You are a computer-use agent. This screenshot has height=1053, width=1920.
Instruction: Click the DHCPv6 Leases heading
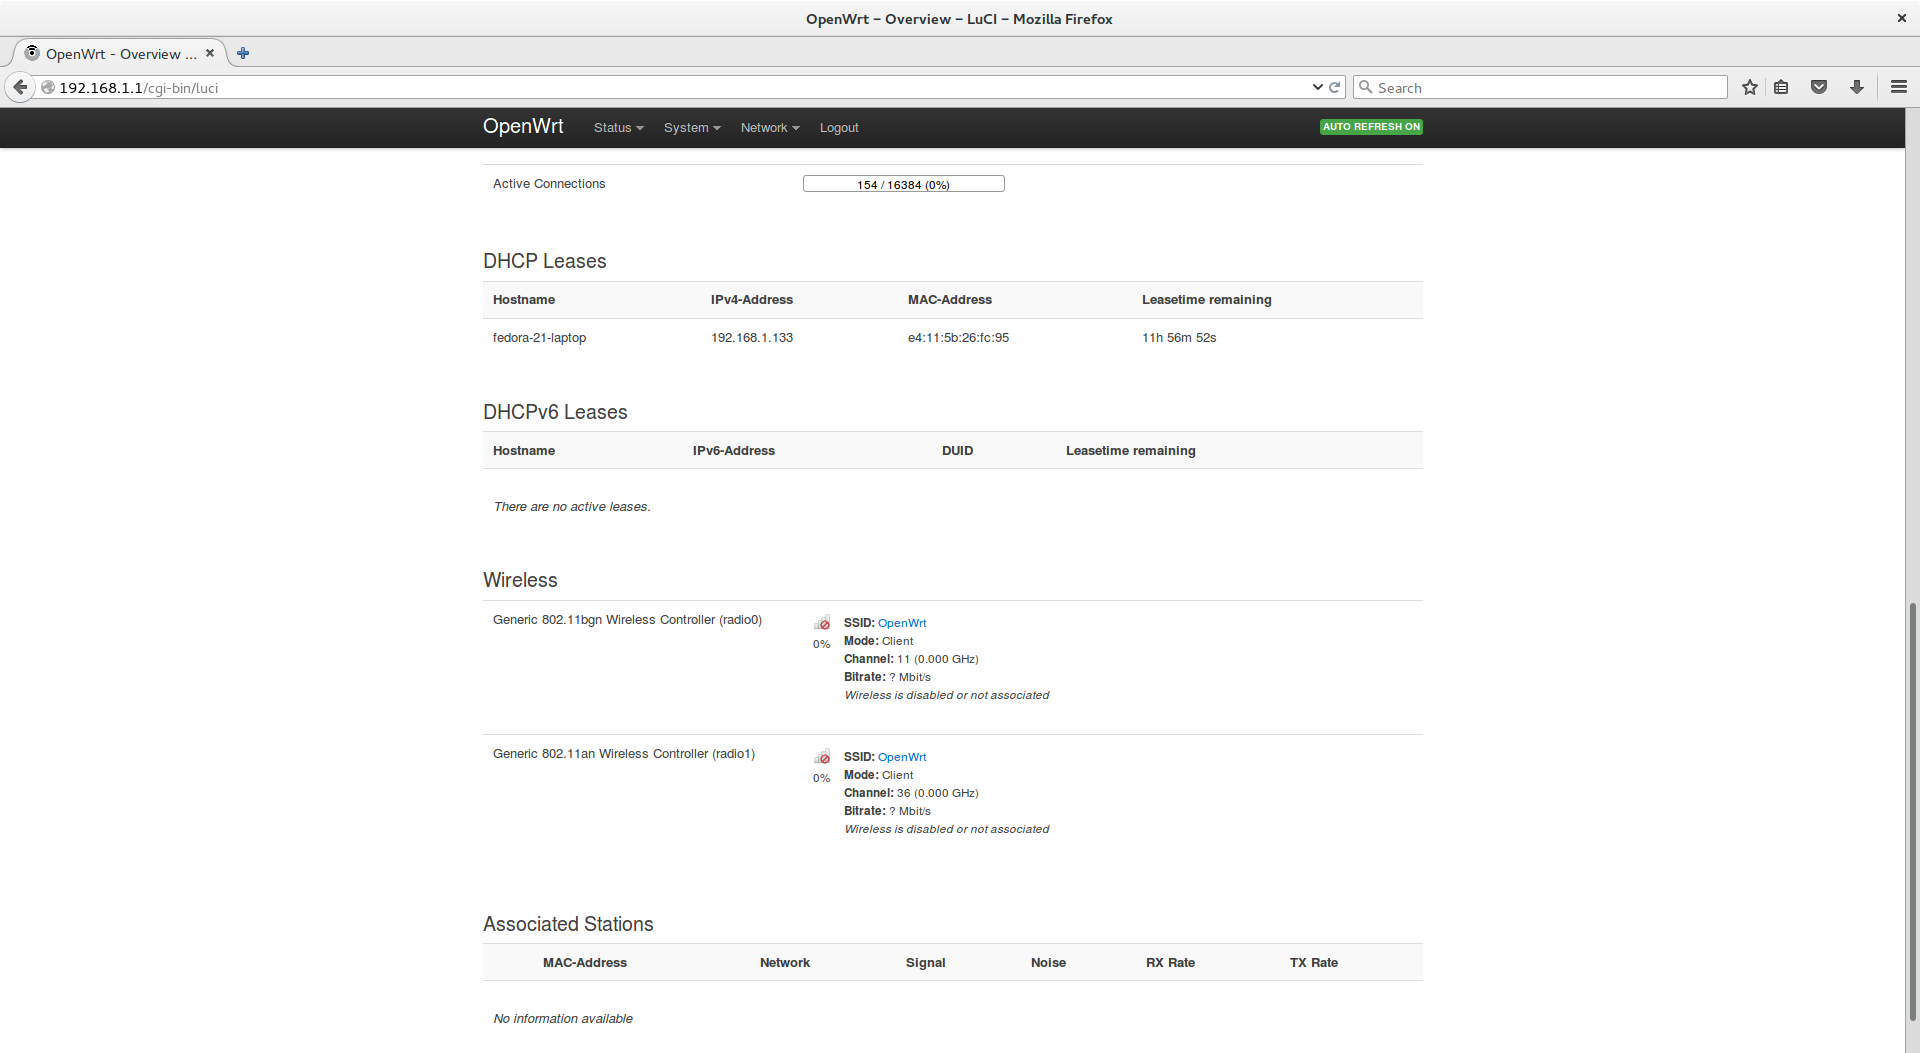tap(555, 412)
